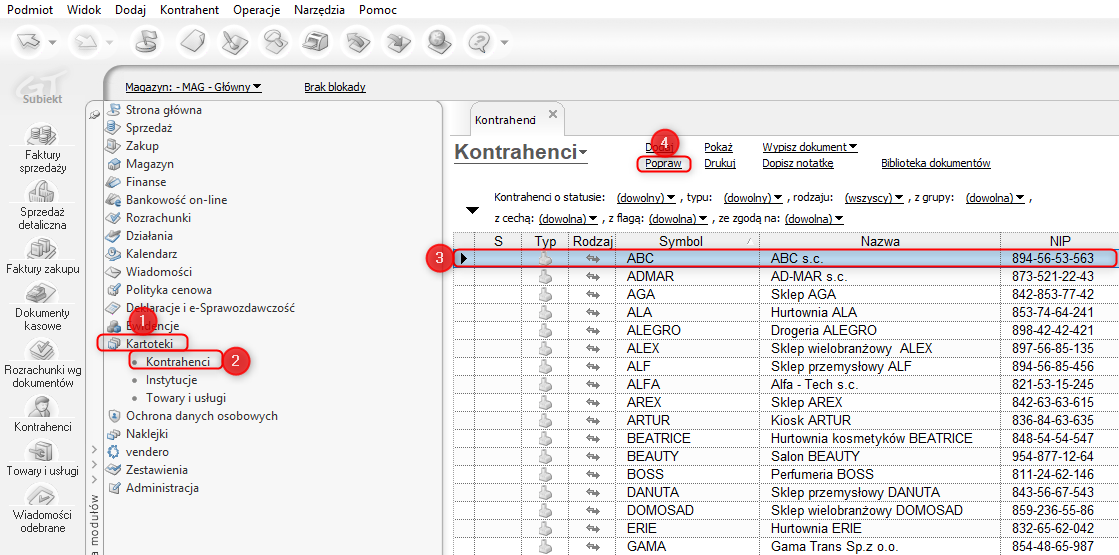Switch to the Kontrahenci tab
This screenshot has width=1119, height=555.
click(505, 119)
